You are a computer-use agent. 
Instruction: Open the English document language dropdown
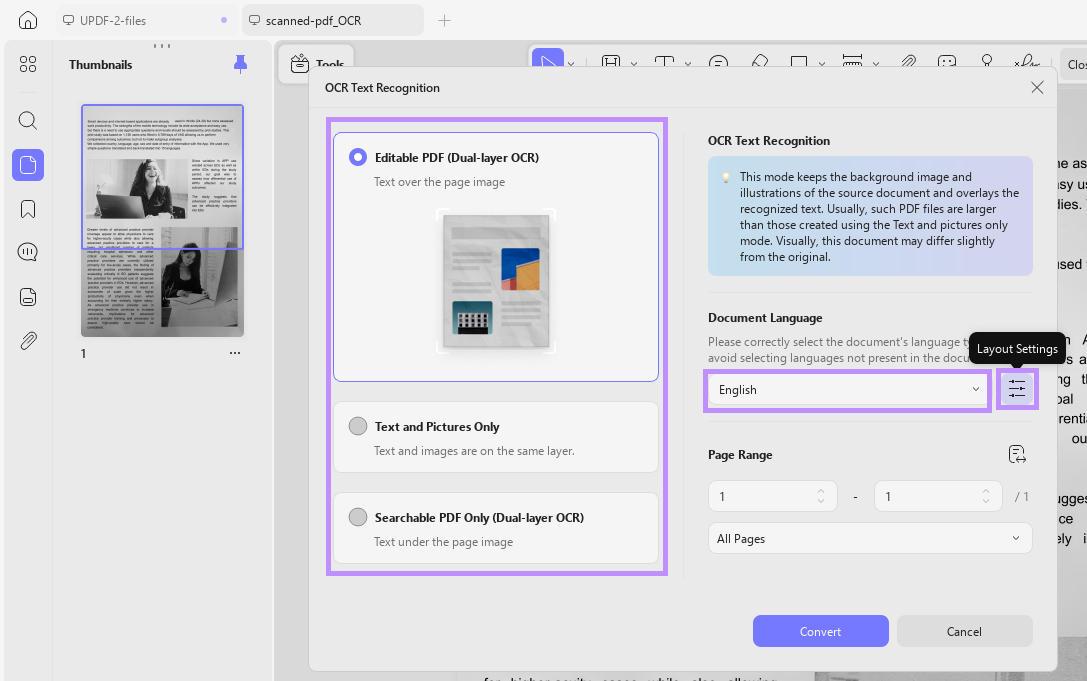pos(848,390)
